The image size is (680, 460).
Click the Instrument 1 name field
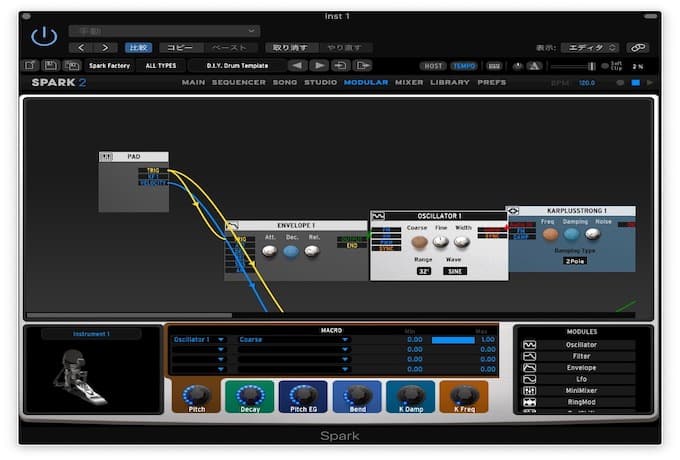tap(91, 334)
